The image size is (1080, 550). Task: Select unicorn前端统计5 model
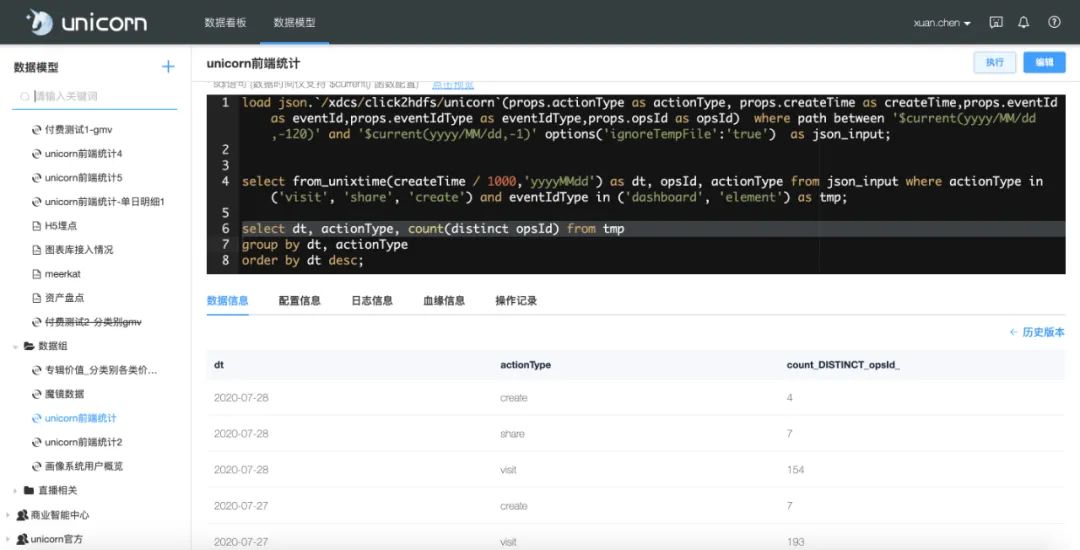click(x=83, y=178)
